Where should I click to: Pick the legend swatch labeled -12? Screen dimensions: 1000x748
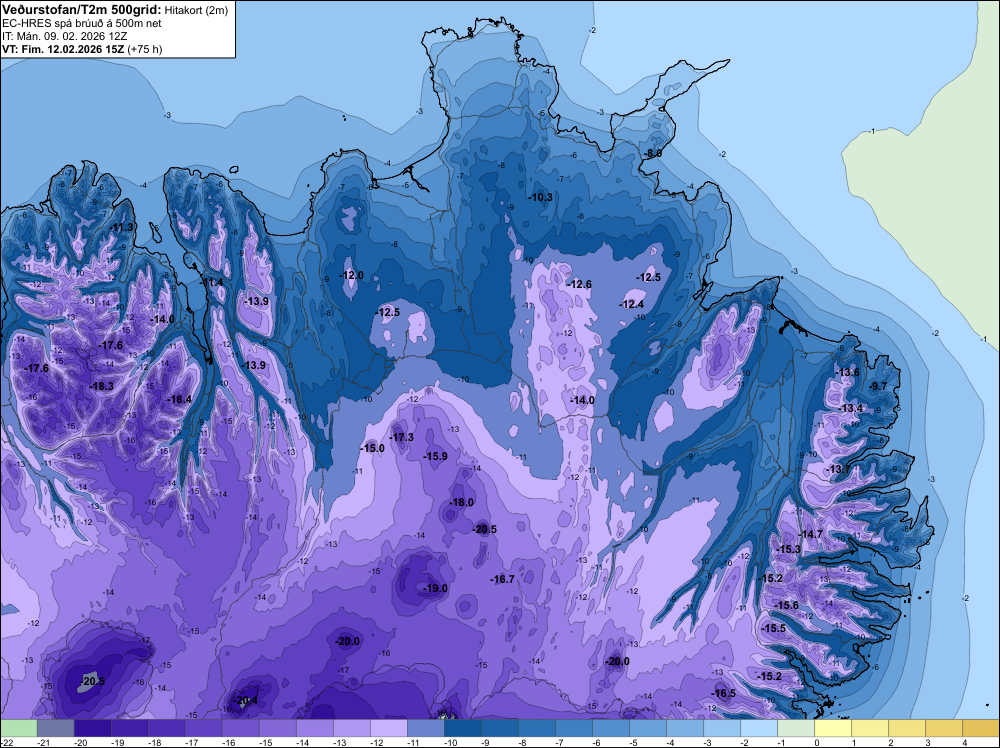(388, 728)
